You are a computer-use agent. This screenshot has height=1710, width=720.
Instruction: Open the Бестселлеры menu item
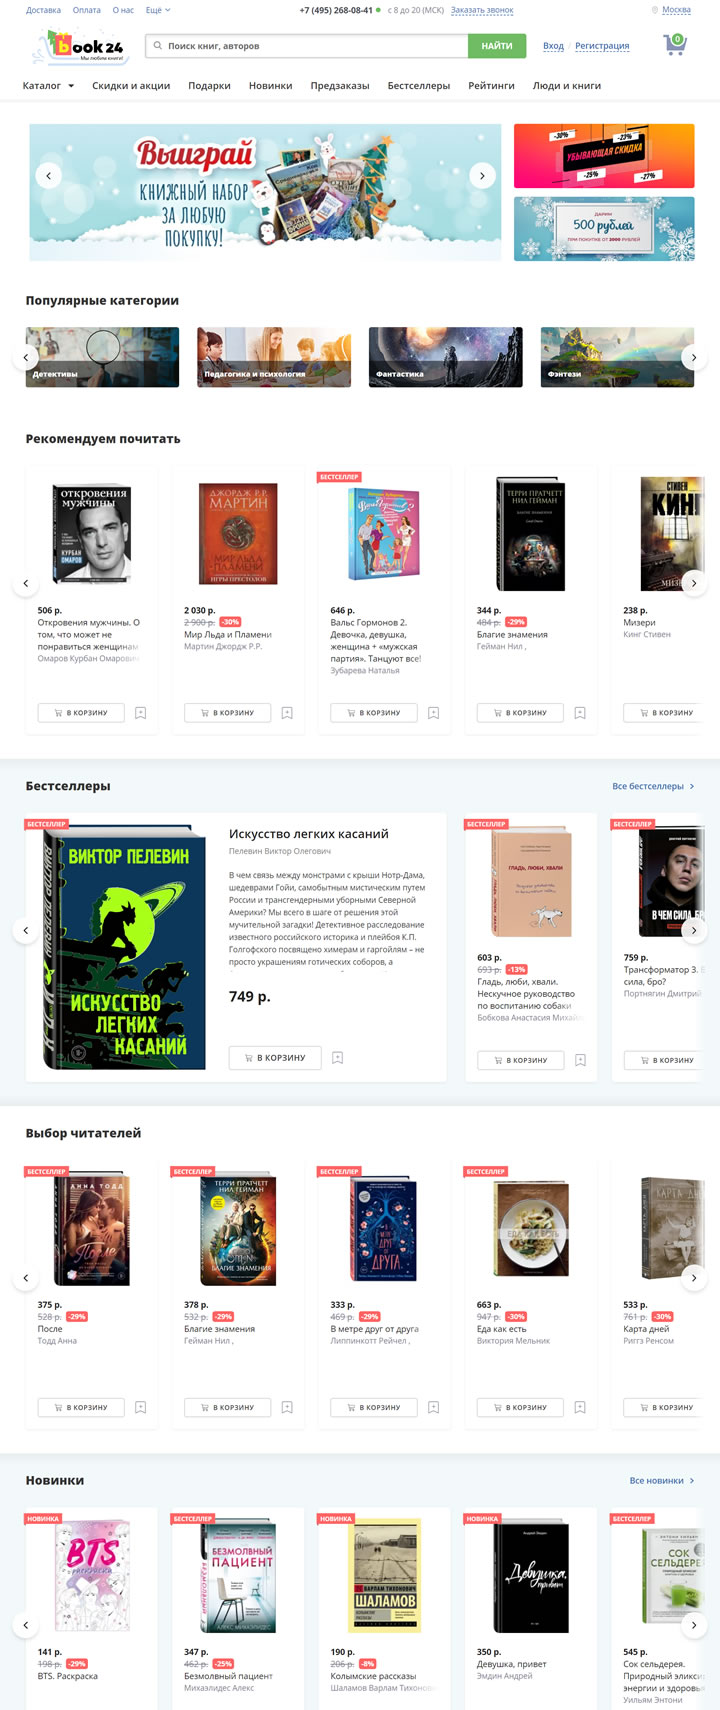pyautogui.click(x=419, y=86)
